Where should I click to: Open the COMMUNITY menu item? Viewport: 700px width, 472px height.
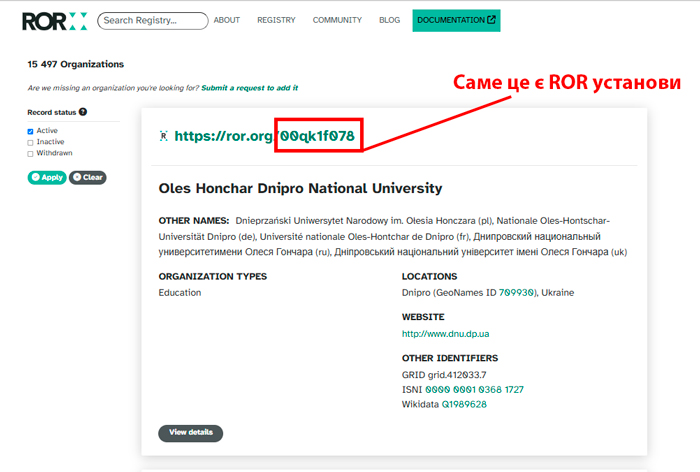(x=337, y=20)
